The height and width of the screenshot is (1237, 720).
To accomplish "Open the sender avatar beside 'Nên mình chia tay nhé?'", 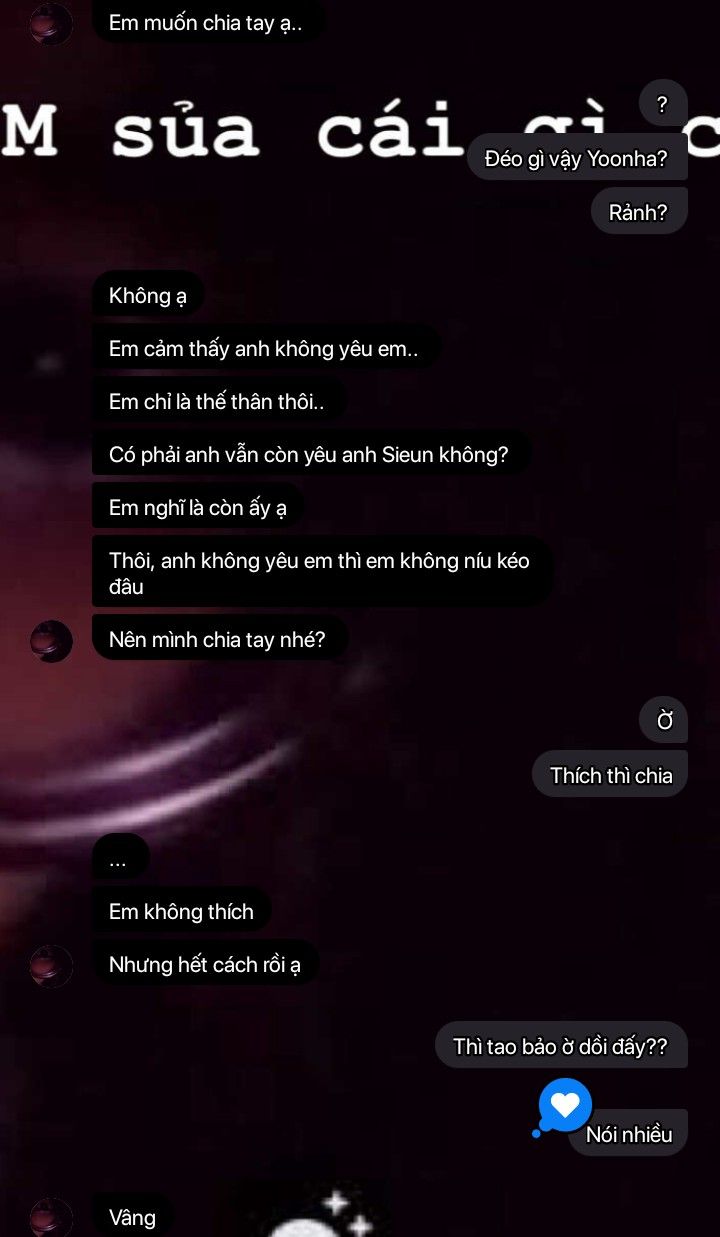I will [x=51, y=641].
